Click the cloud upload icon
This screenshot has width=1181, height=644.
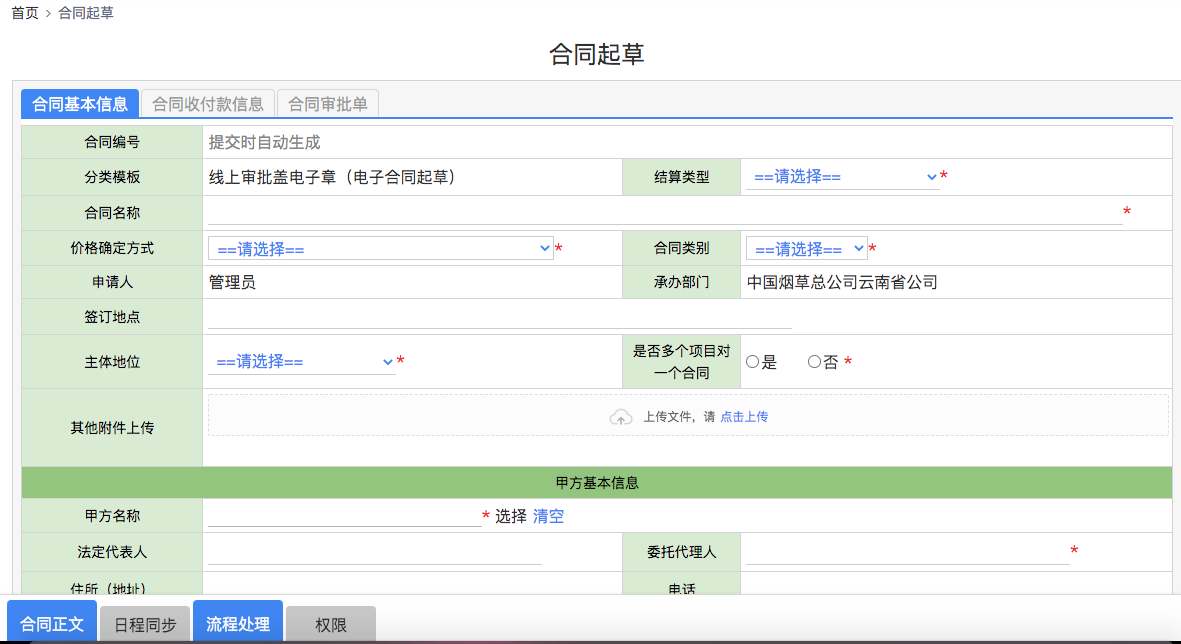pos(621,417)
